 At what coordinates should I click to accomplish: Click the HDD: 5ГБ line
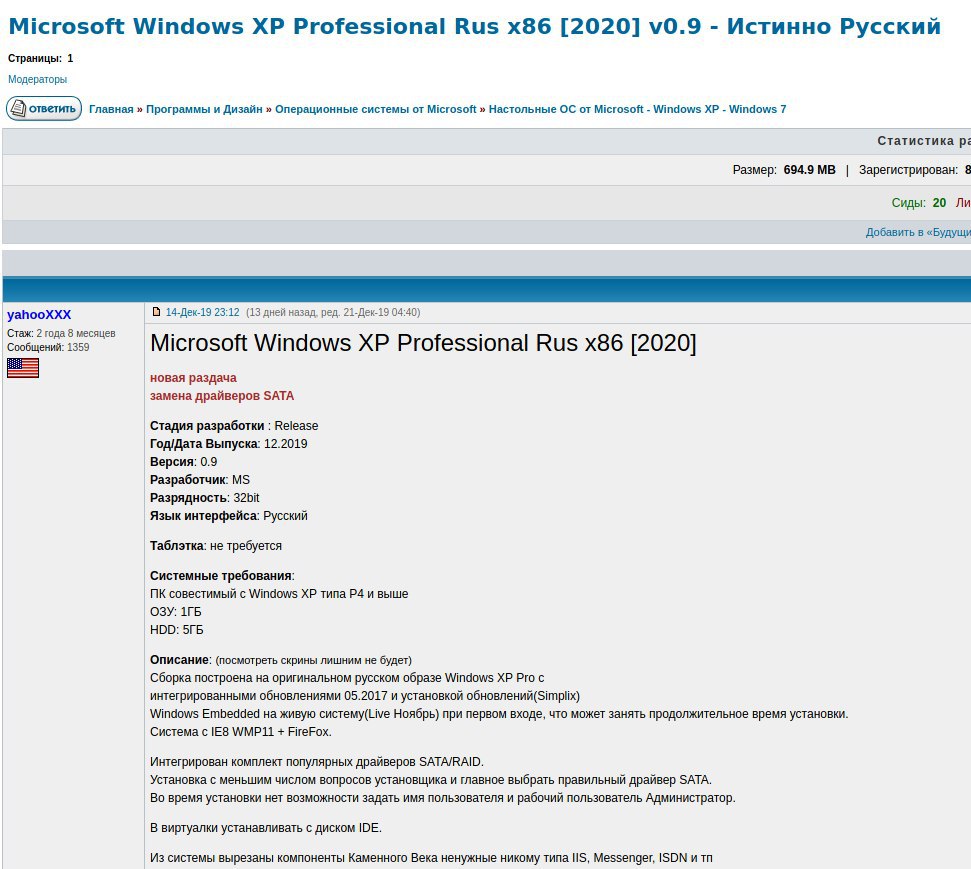(x=176, y=629)
